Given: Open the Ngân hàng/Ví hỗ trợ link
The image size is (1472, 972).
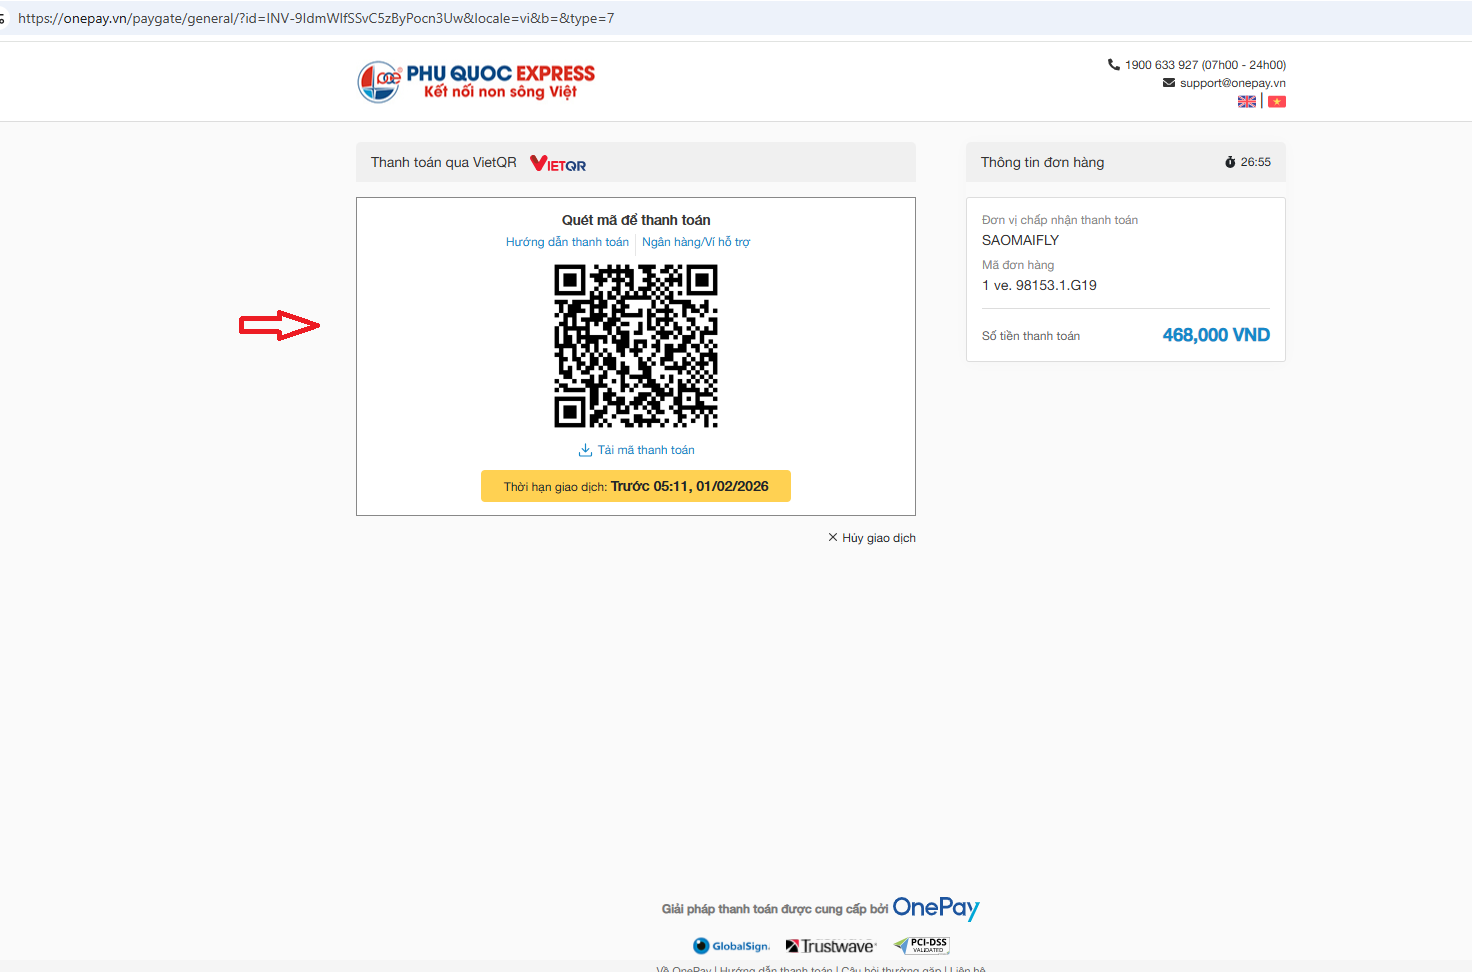Looking at the screenshot, I should click(x=696, y=242).
